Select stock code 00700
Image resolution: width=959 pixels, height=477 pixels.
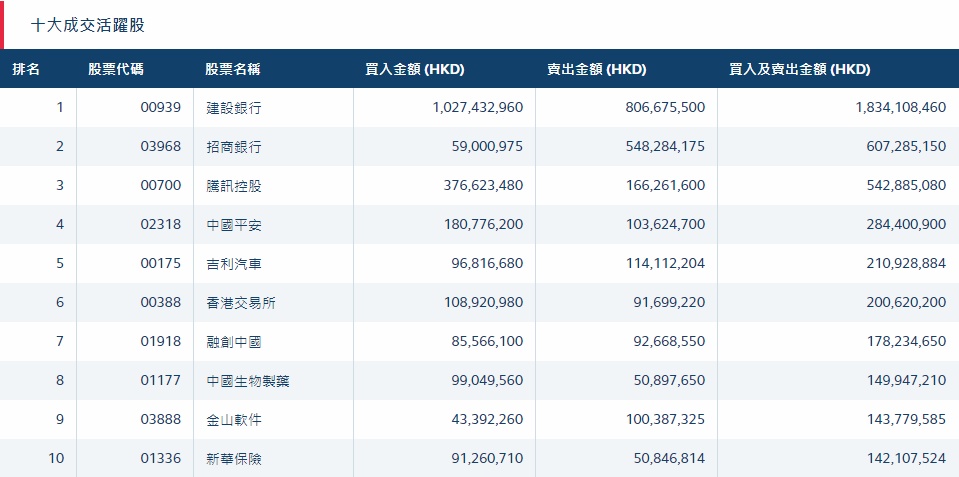161,186
